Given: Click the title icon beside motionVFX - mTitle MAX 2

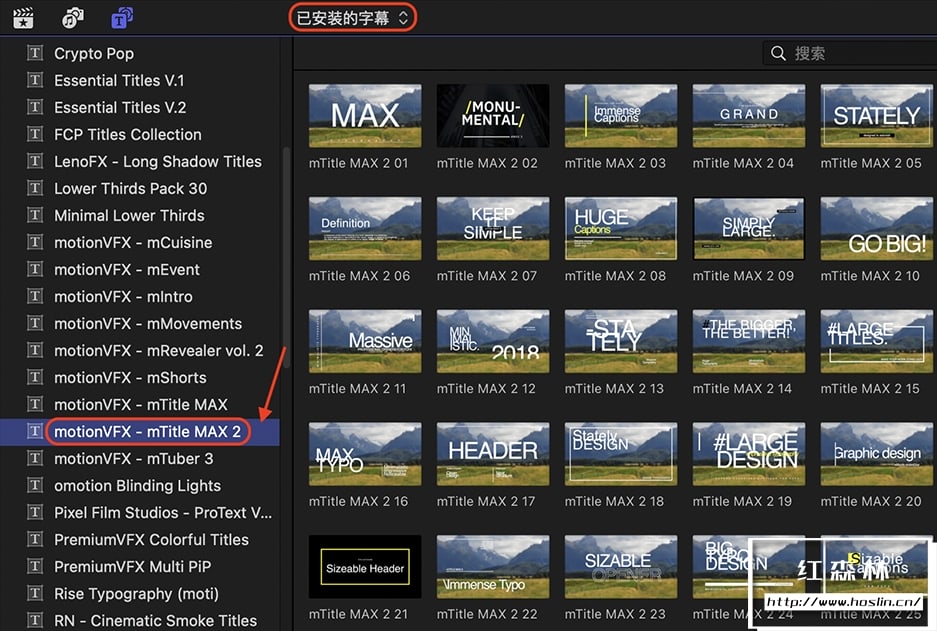Looking at the screenshot, I should coord(35,431).
